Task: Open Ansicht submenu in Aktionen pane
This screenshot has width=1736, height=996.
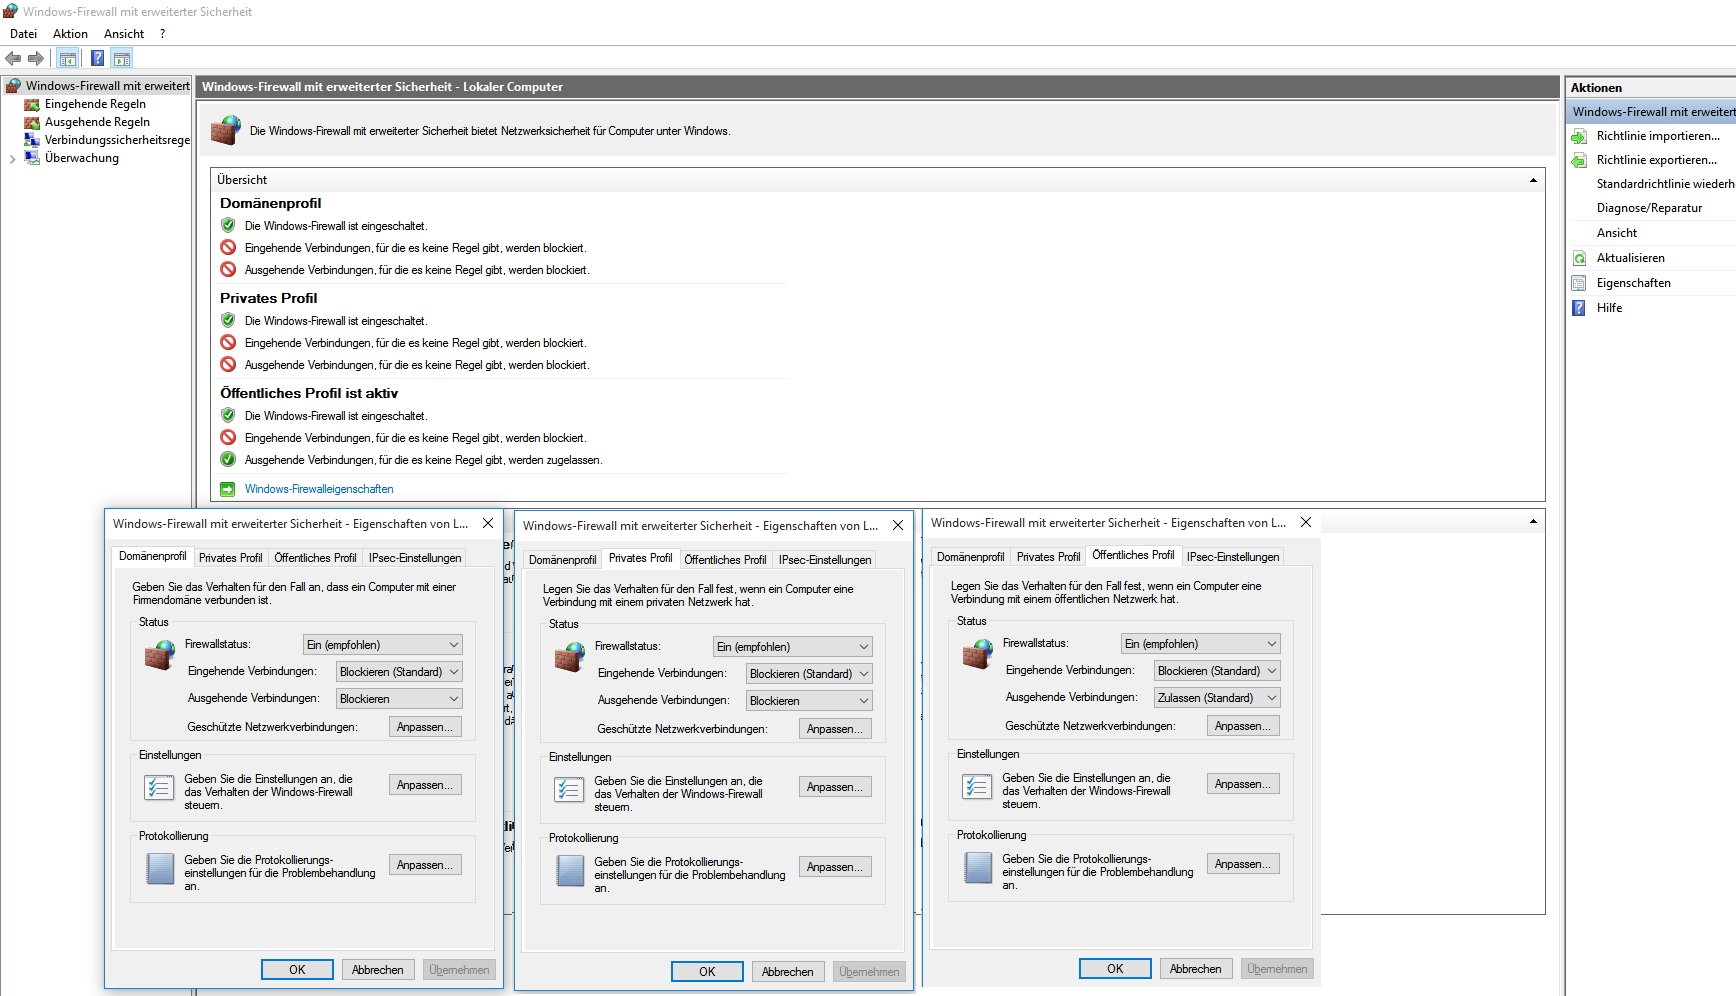Action: [1617, 233]
